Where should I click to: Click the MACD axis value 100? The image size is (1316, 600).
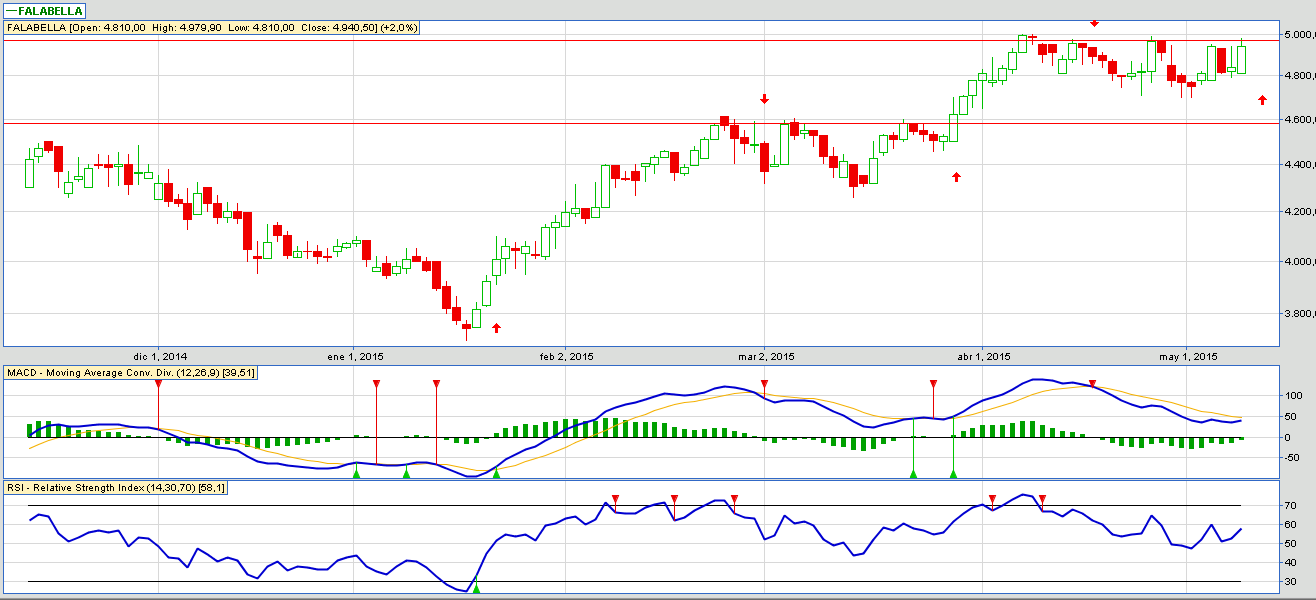coord(1294,396)
